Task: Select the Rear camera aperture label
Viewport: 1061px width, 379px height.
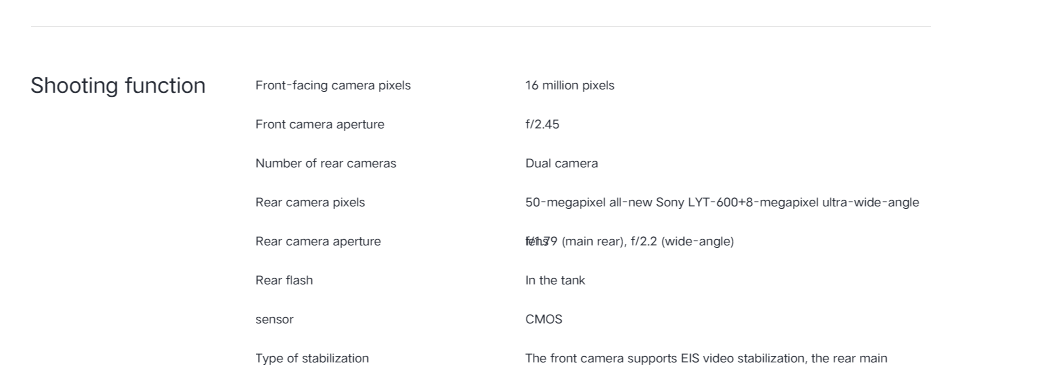Action: pyautogui.click(x=318, y=242)
